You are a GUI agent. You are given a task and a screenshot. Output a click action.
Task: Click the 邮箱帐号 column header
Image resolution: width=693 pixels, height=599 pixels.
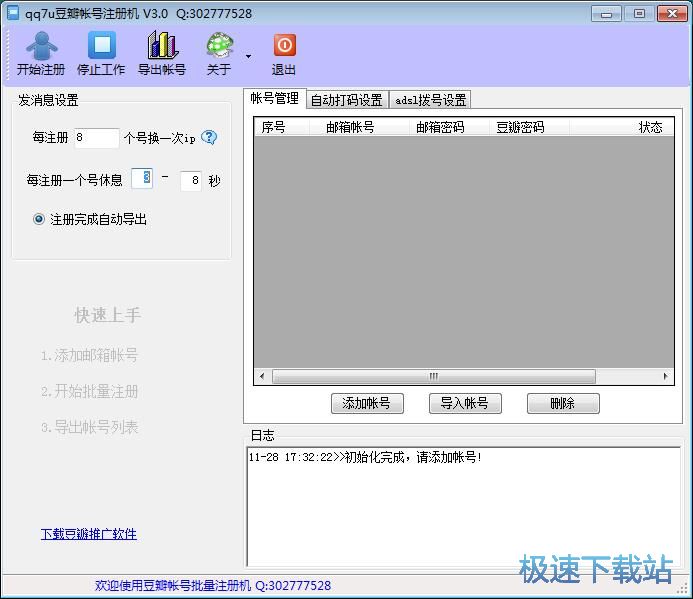(x=350, y=127)
